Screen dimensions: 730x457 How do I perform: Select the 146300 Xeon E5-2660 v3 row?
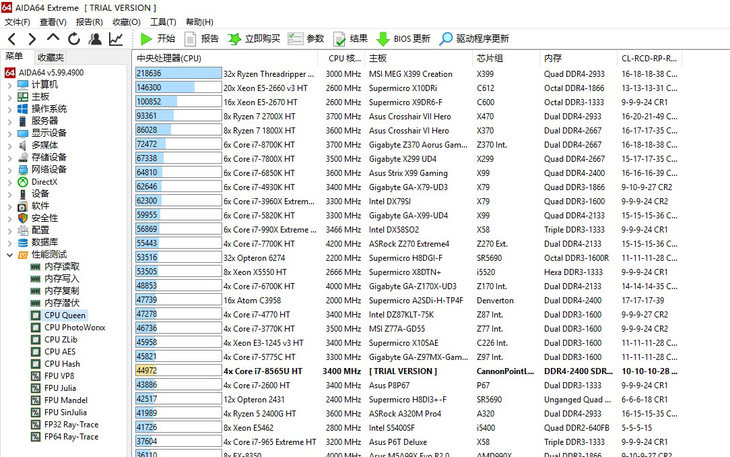[406, 88]
